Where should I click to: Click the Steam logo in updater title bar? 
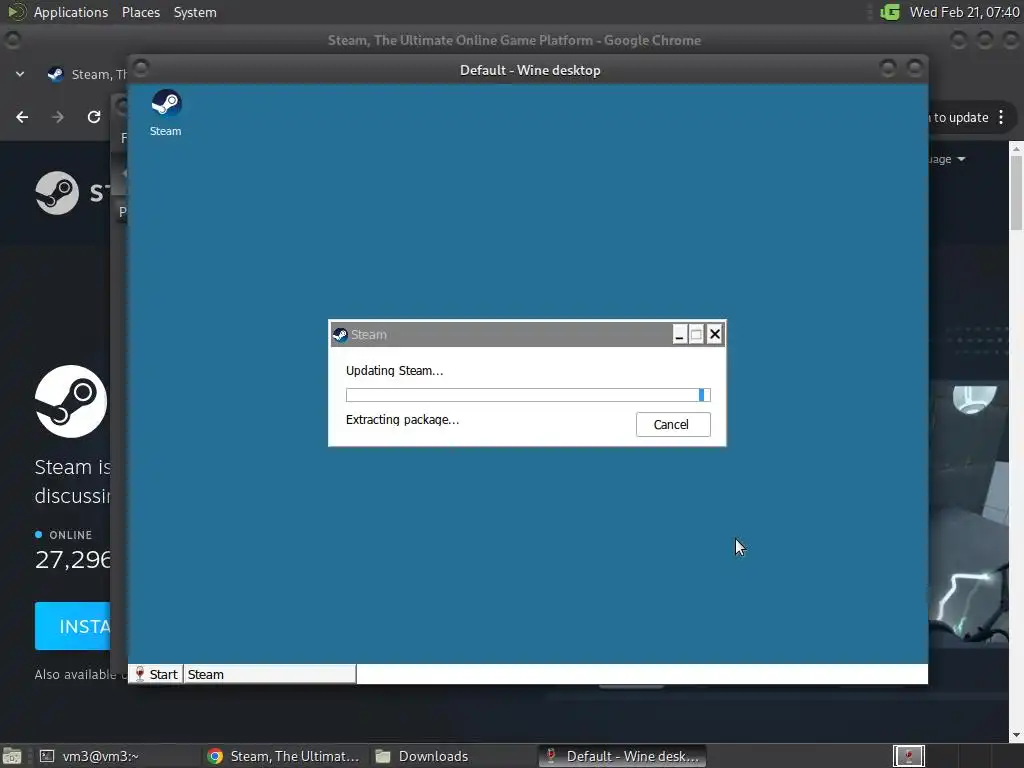point(340,334)
